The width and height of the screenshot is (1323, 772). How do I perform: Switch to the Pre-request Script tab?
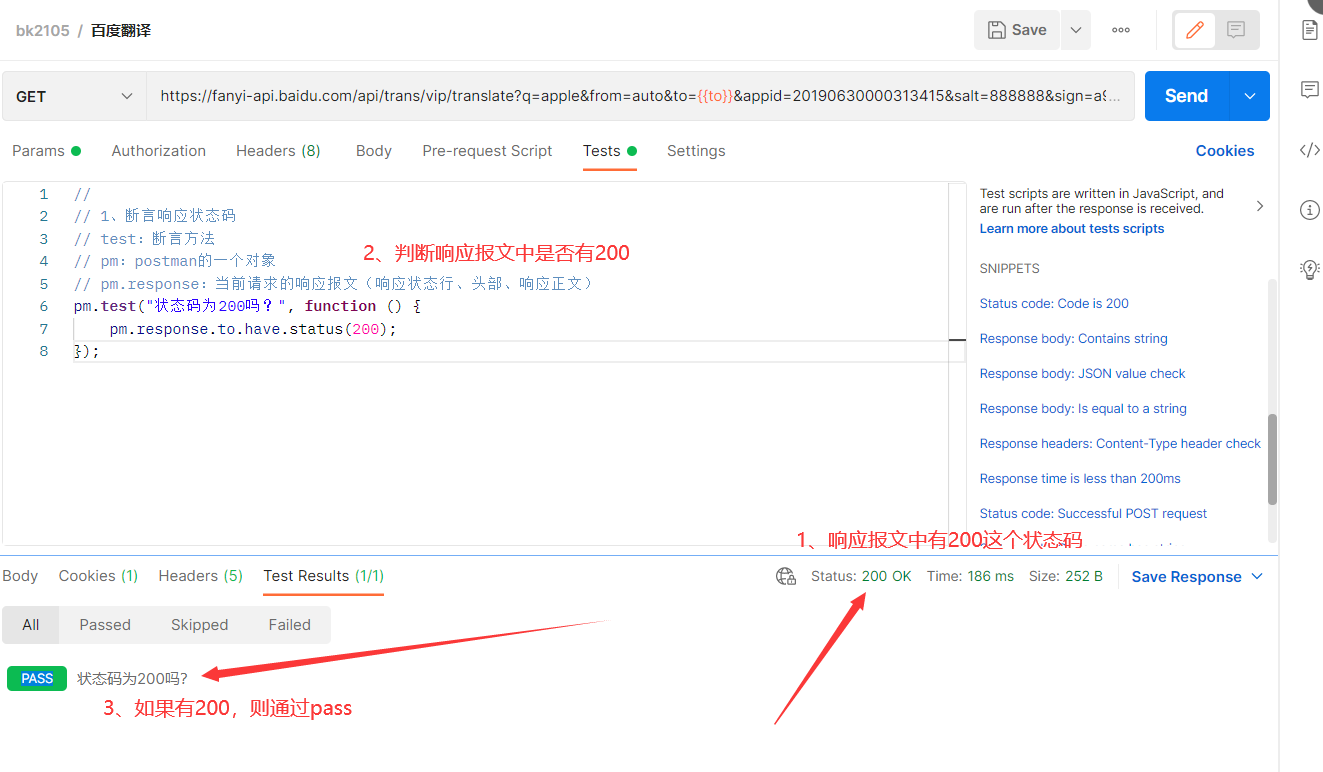(x=487, y=150)
